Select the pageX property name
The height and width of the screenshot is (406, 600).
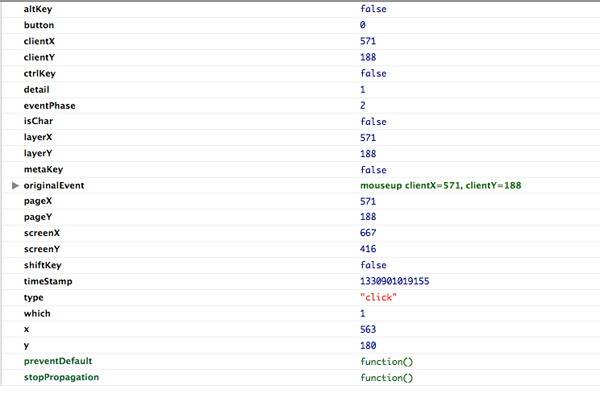(38, 201)
